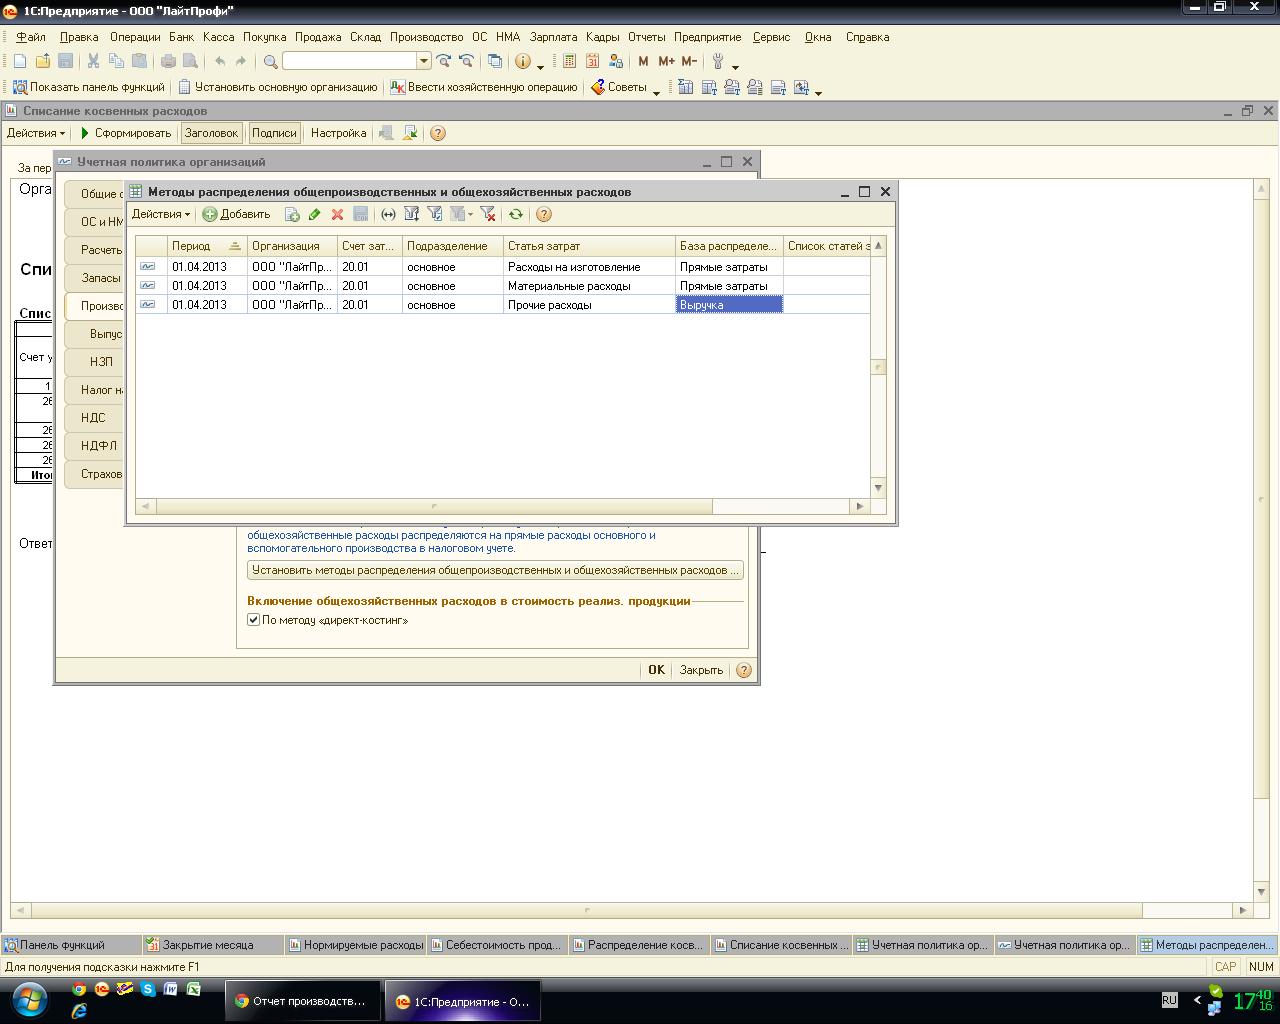Click the add-by-copy document icon
Screen dimensions: 1280x1024
(x=292, y=214)
